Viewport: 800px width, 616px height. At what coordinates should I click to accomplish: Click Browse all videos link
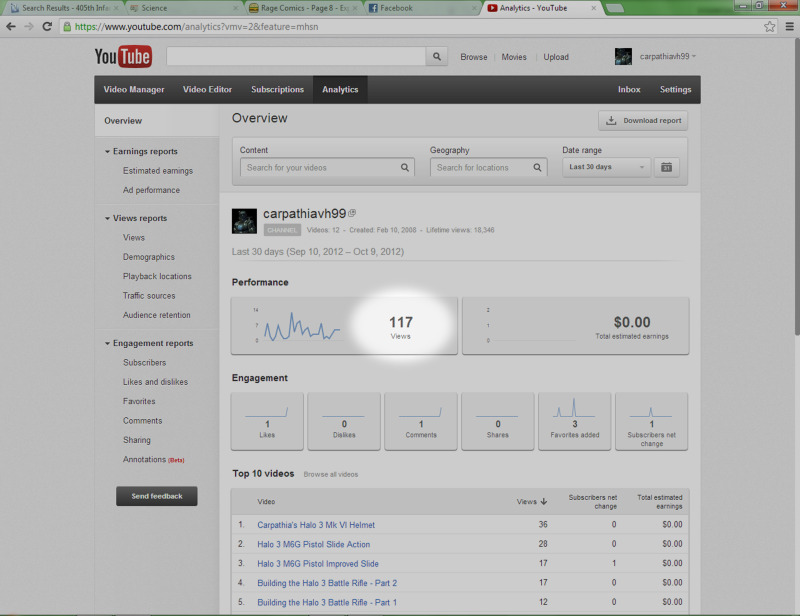[x=331, y=474]
